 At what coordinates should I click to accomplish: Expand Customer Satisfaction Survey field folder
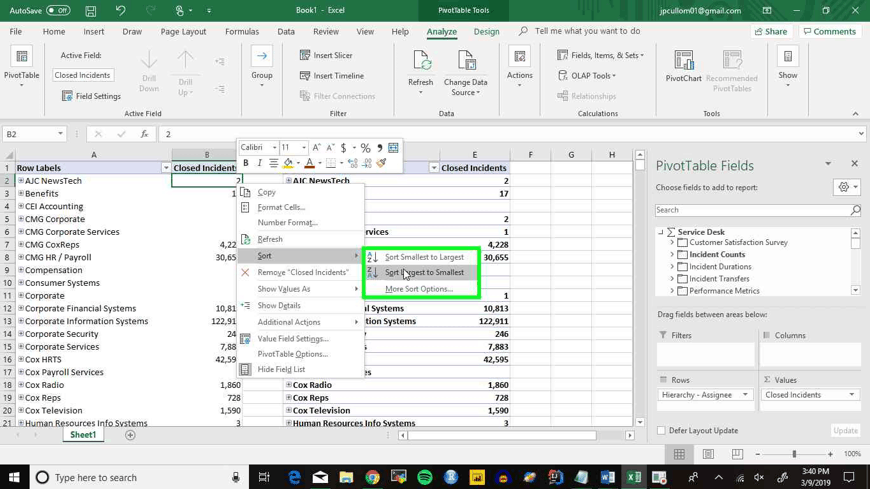(672, 242)
